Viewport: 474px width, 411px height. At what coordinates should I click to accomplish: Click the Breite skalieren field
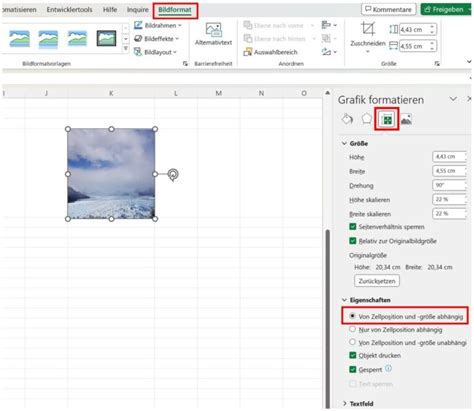[449, 214]
